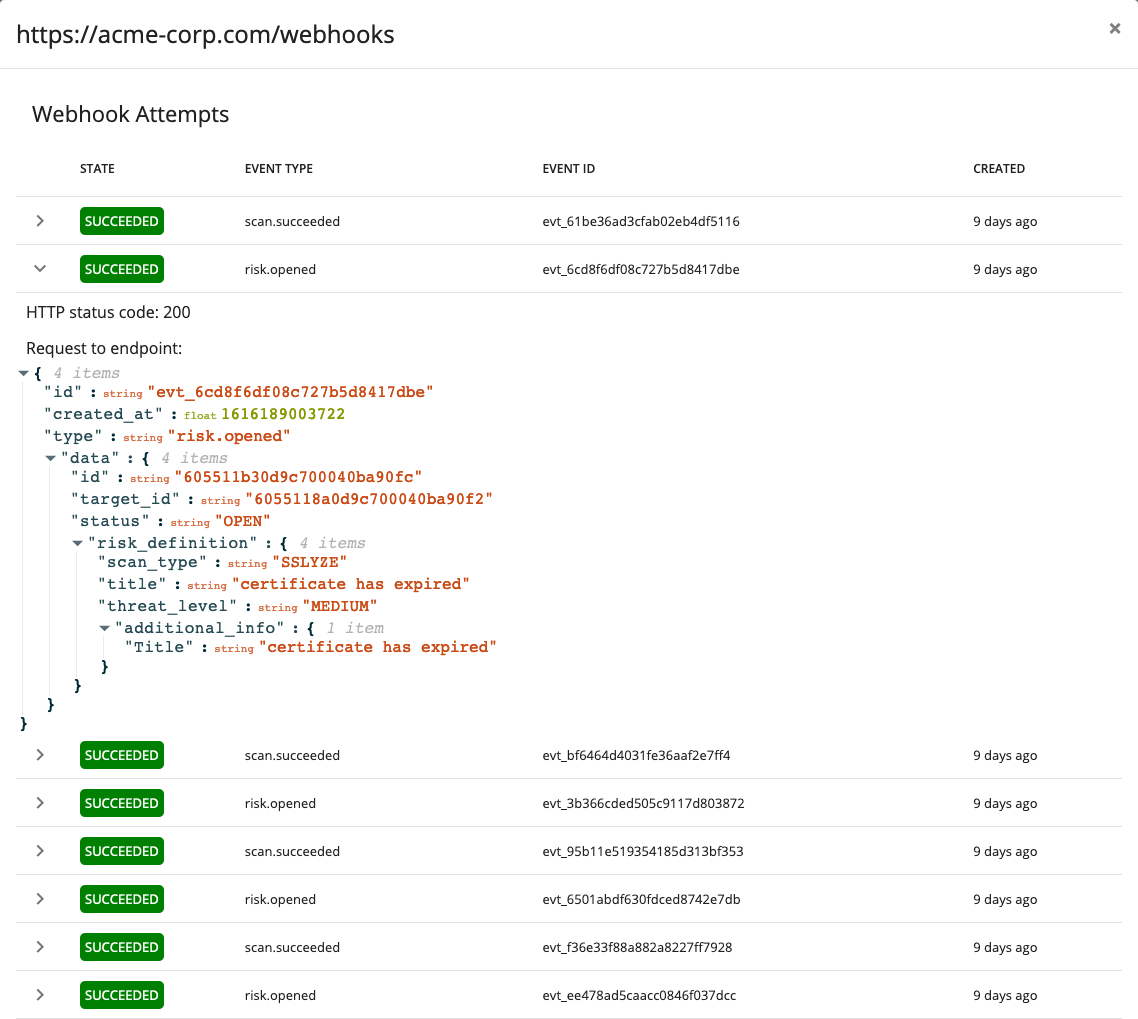Click the EVENT TYPE column header

tap(279, 168)
